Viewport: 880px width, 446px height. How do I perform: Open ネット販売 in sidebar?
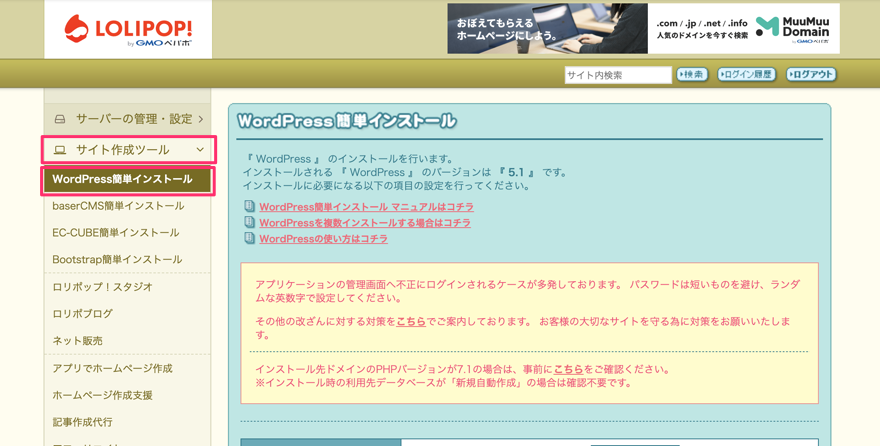coord(77,341)
